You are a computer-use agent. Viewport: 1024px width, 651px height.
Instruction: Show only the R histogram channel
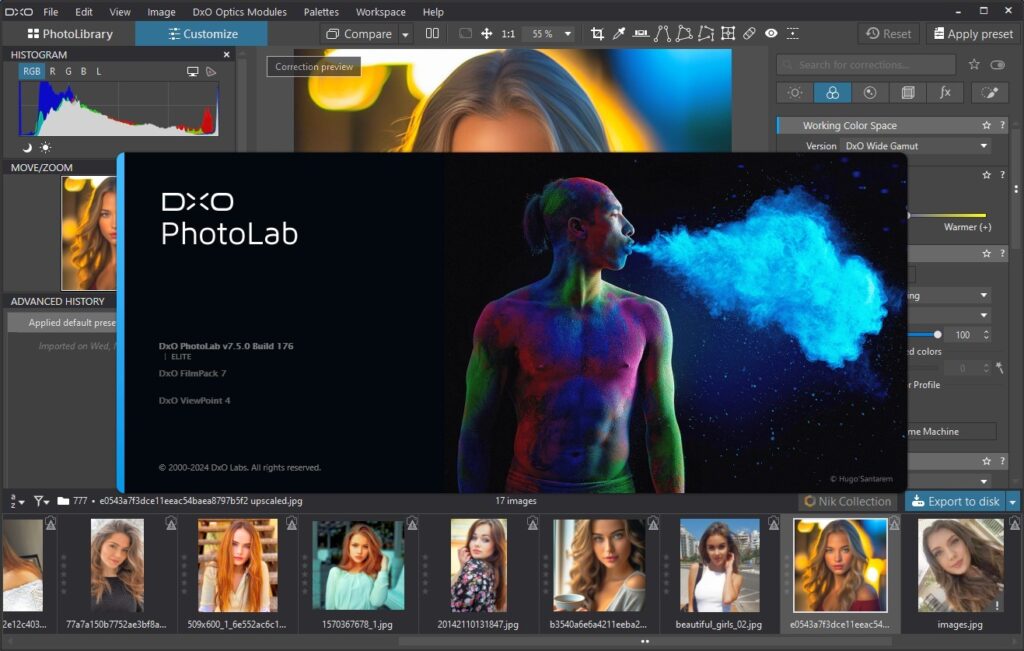point(52,71)
